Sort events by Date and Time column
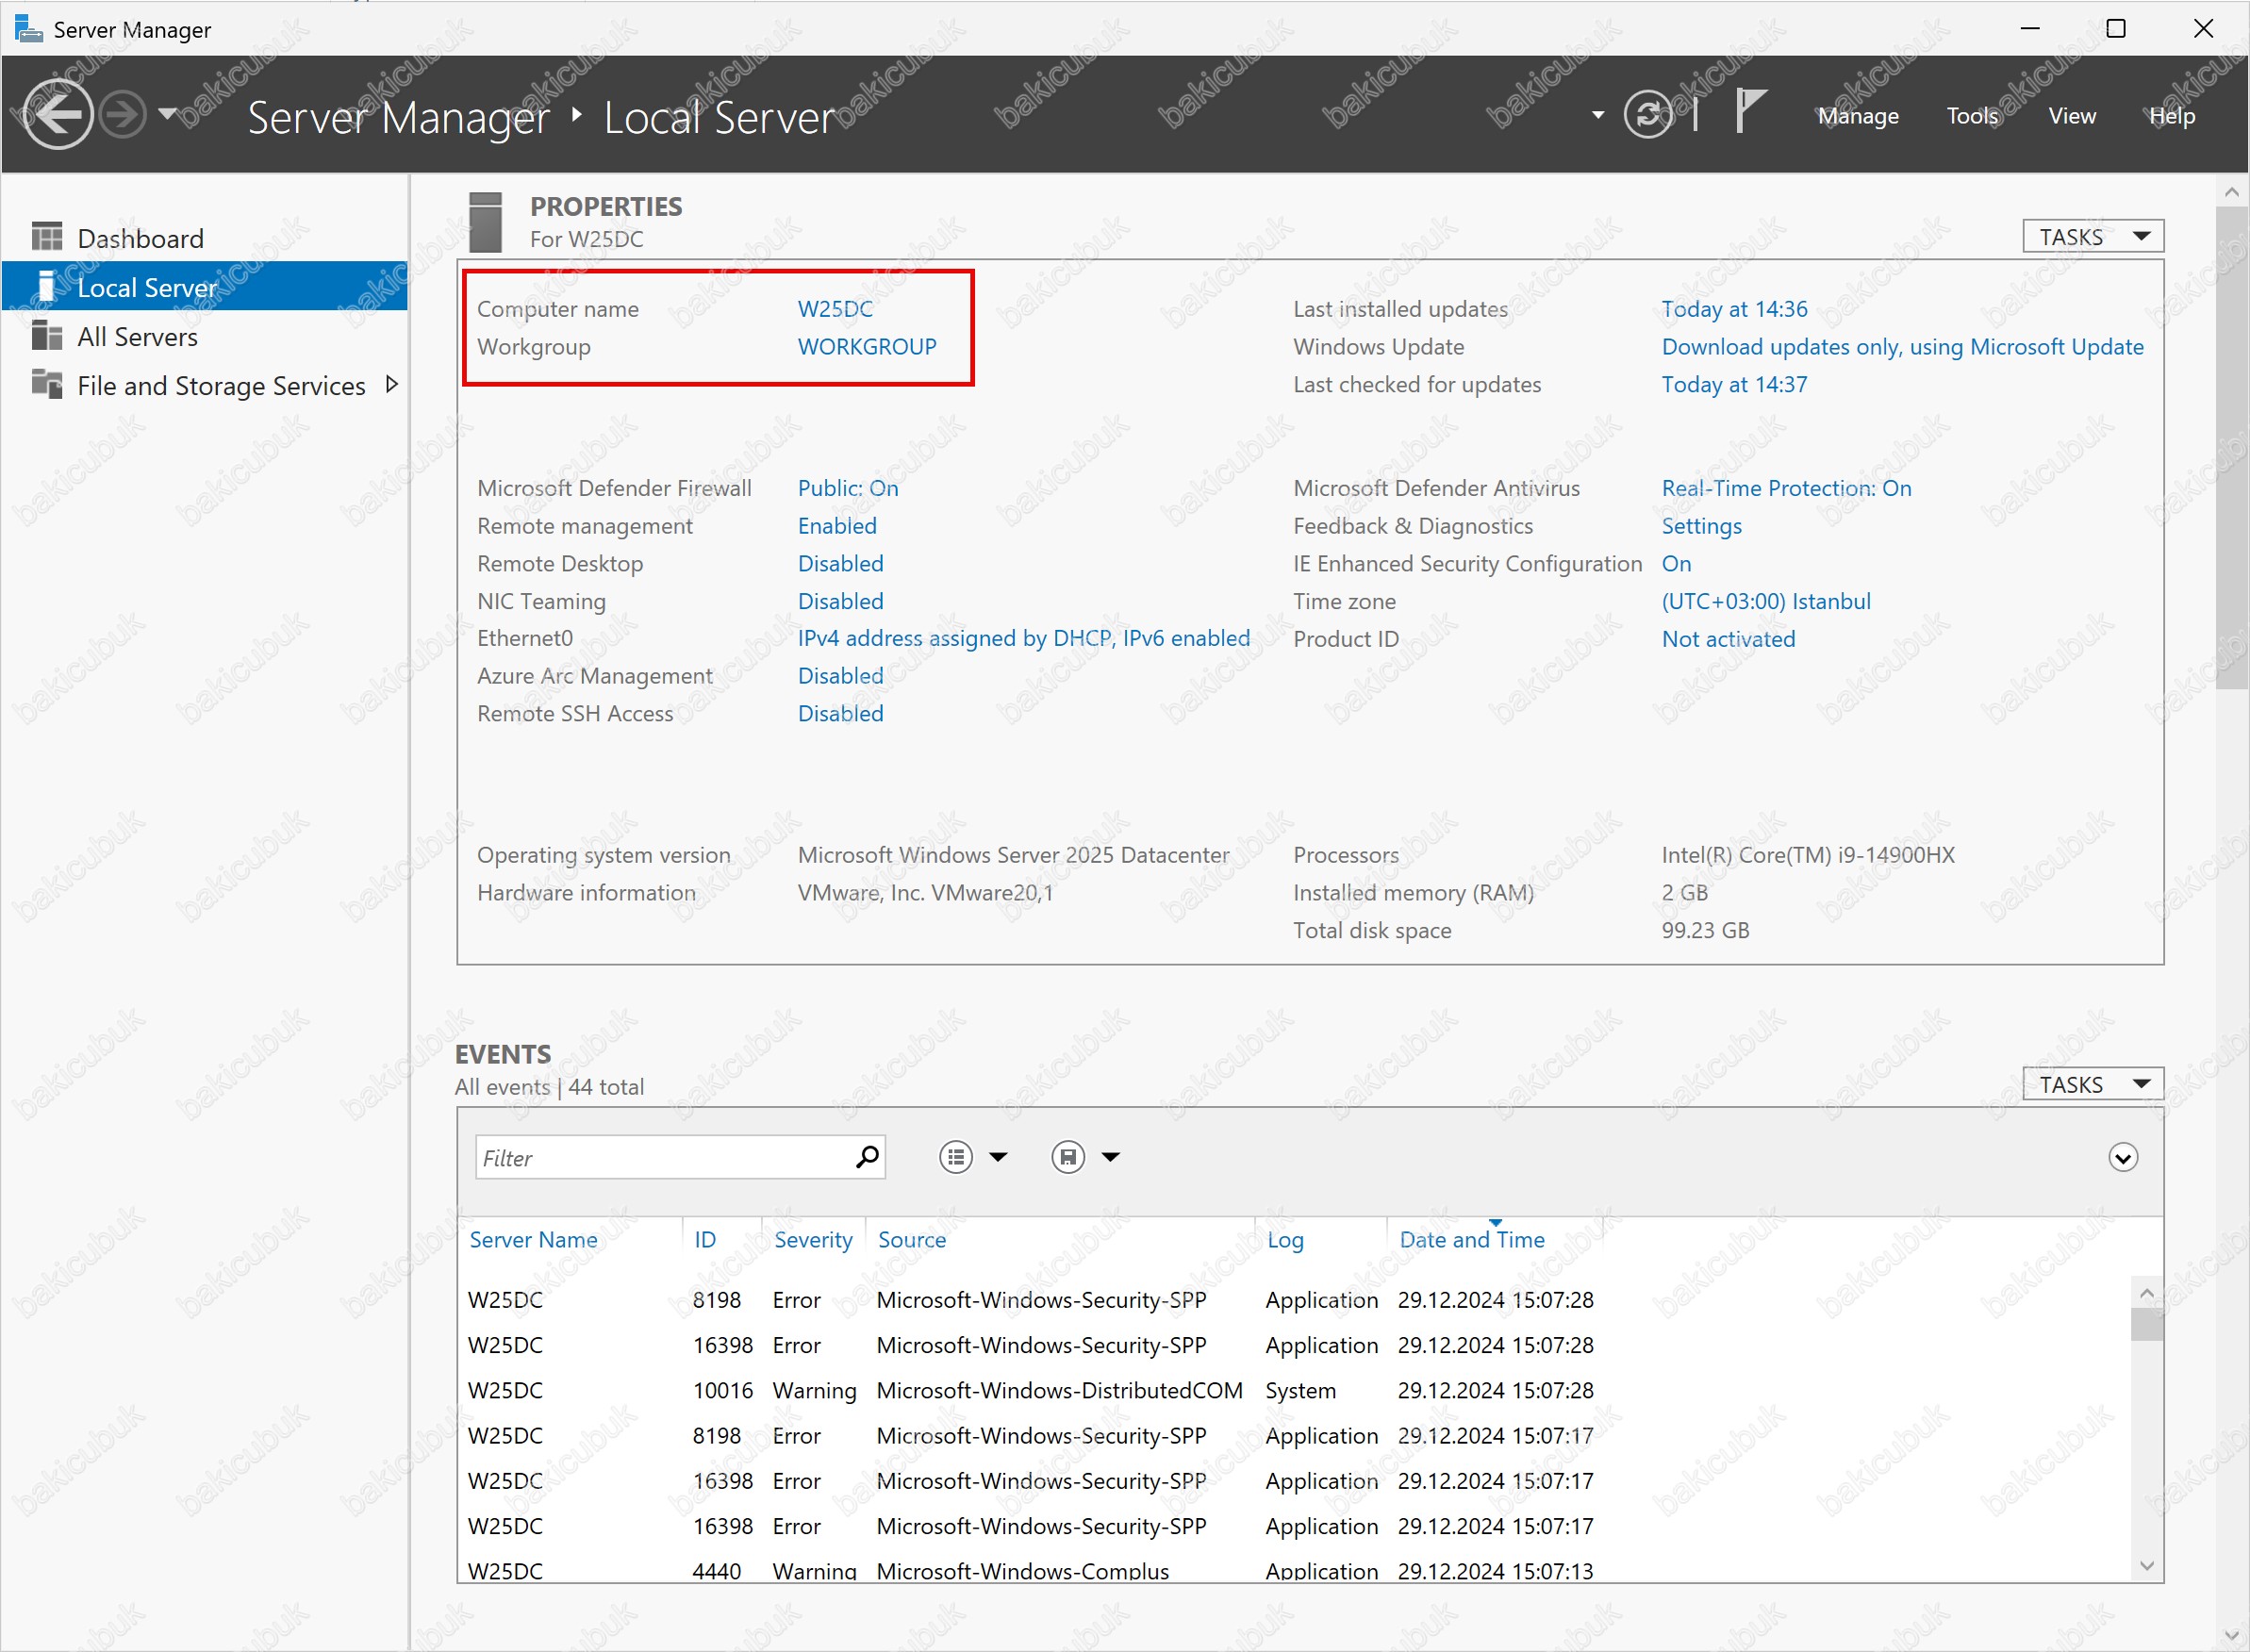Screen dimensions: 2250x1652 point(1471,1239)
